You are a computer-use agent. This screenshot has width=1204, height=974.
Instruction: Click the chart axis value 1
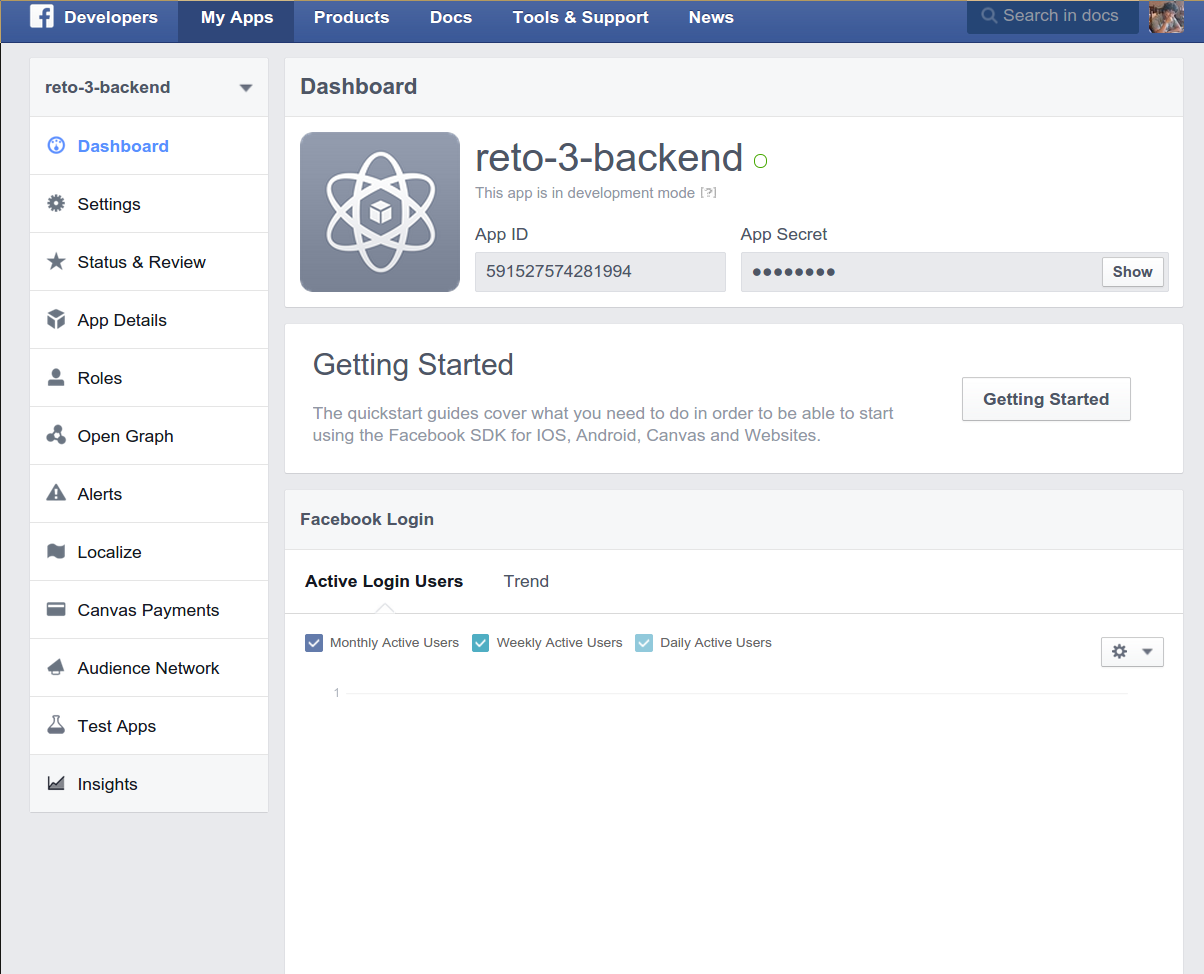337,693
